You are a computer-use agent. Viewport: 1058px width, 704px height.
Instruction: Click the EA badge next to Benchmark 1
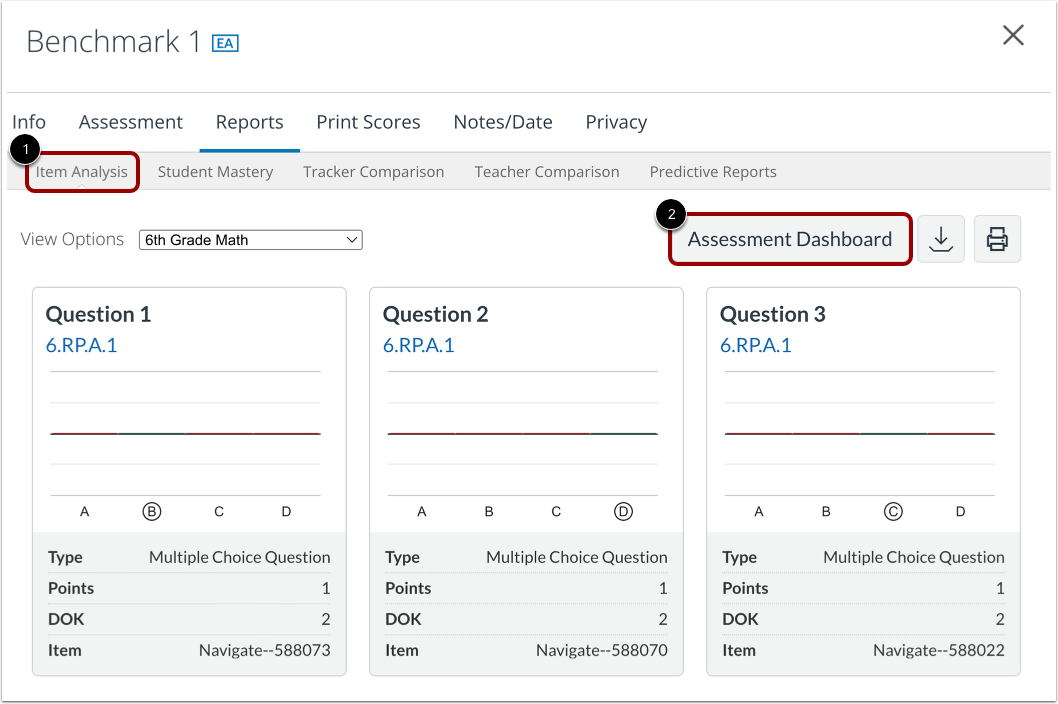pyautogui.click(x=225, y=43)
